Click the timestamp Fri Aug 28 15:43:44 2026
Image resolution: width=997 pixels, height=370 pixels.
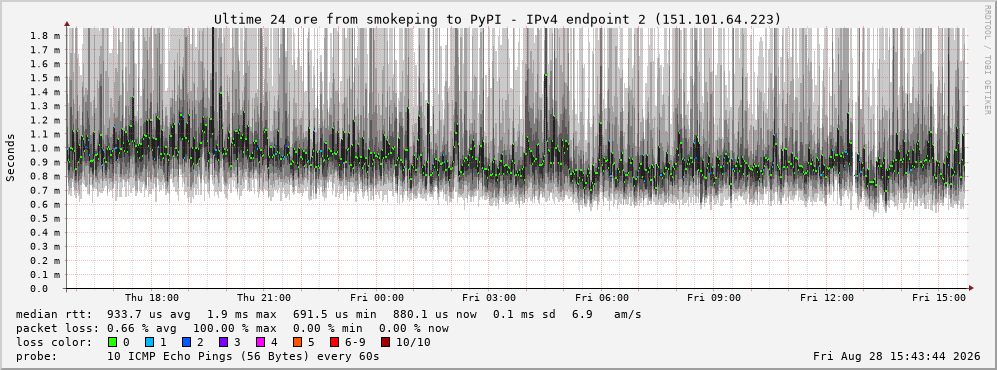pos(897,356)
